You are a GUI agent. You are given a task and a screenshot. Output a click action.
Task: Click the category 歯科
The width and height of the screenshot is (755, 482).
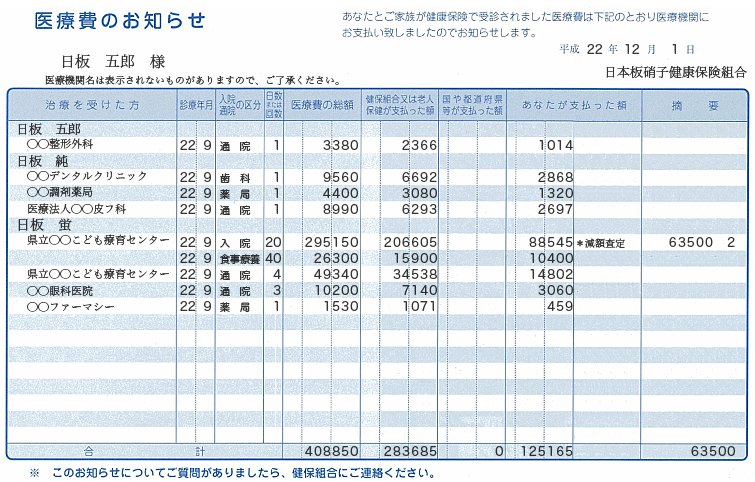coord(235,178)
